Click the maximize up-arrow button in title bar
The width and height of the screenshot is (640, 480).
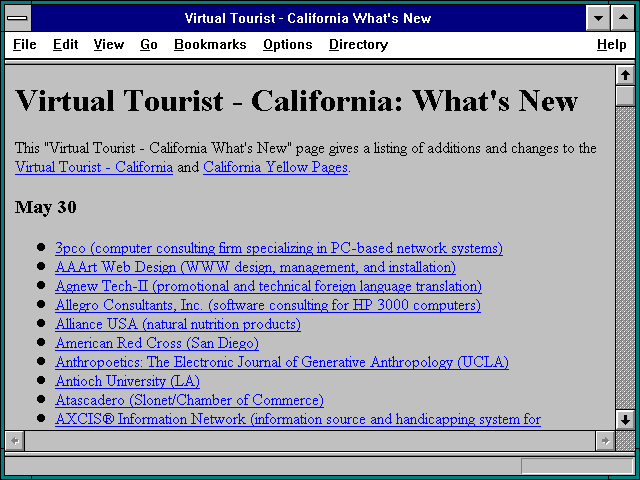623,18
